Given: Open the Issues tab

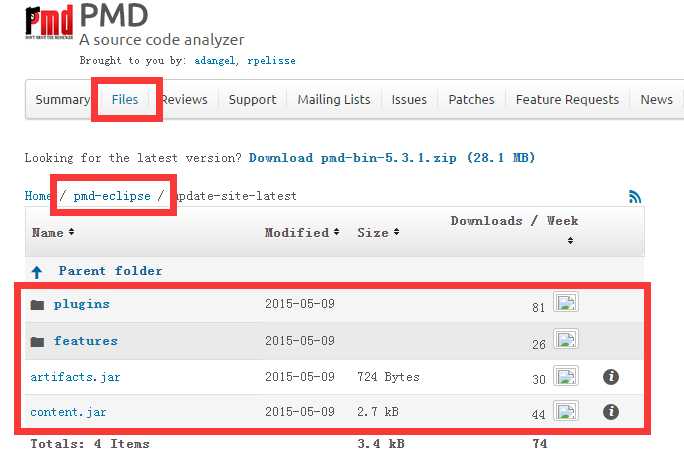Looking at the screenshot, I should pyautogui.click(x=409, y=99).
